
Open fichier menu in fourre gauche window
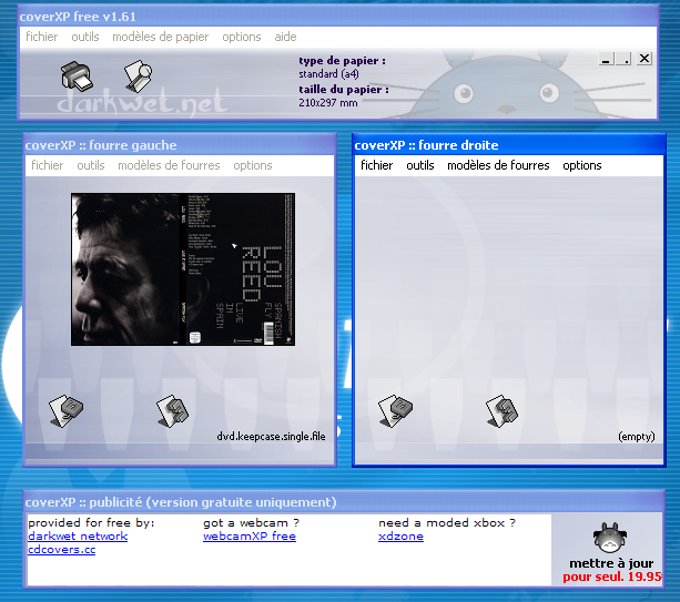pos(47,165)
